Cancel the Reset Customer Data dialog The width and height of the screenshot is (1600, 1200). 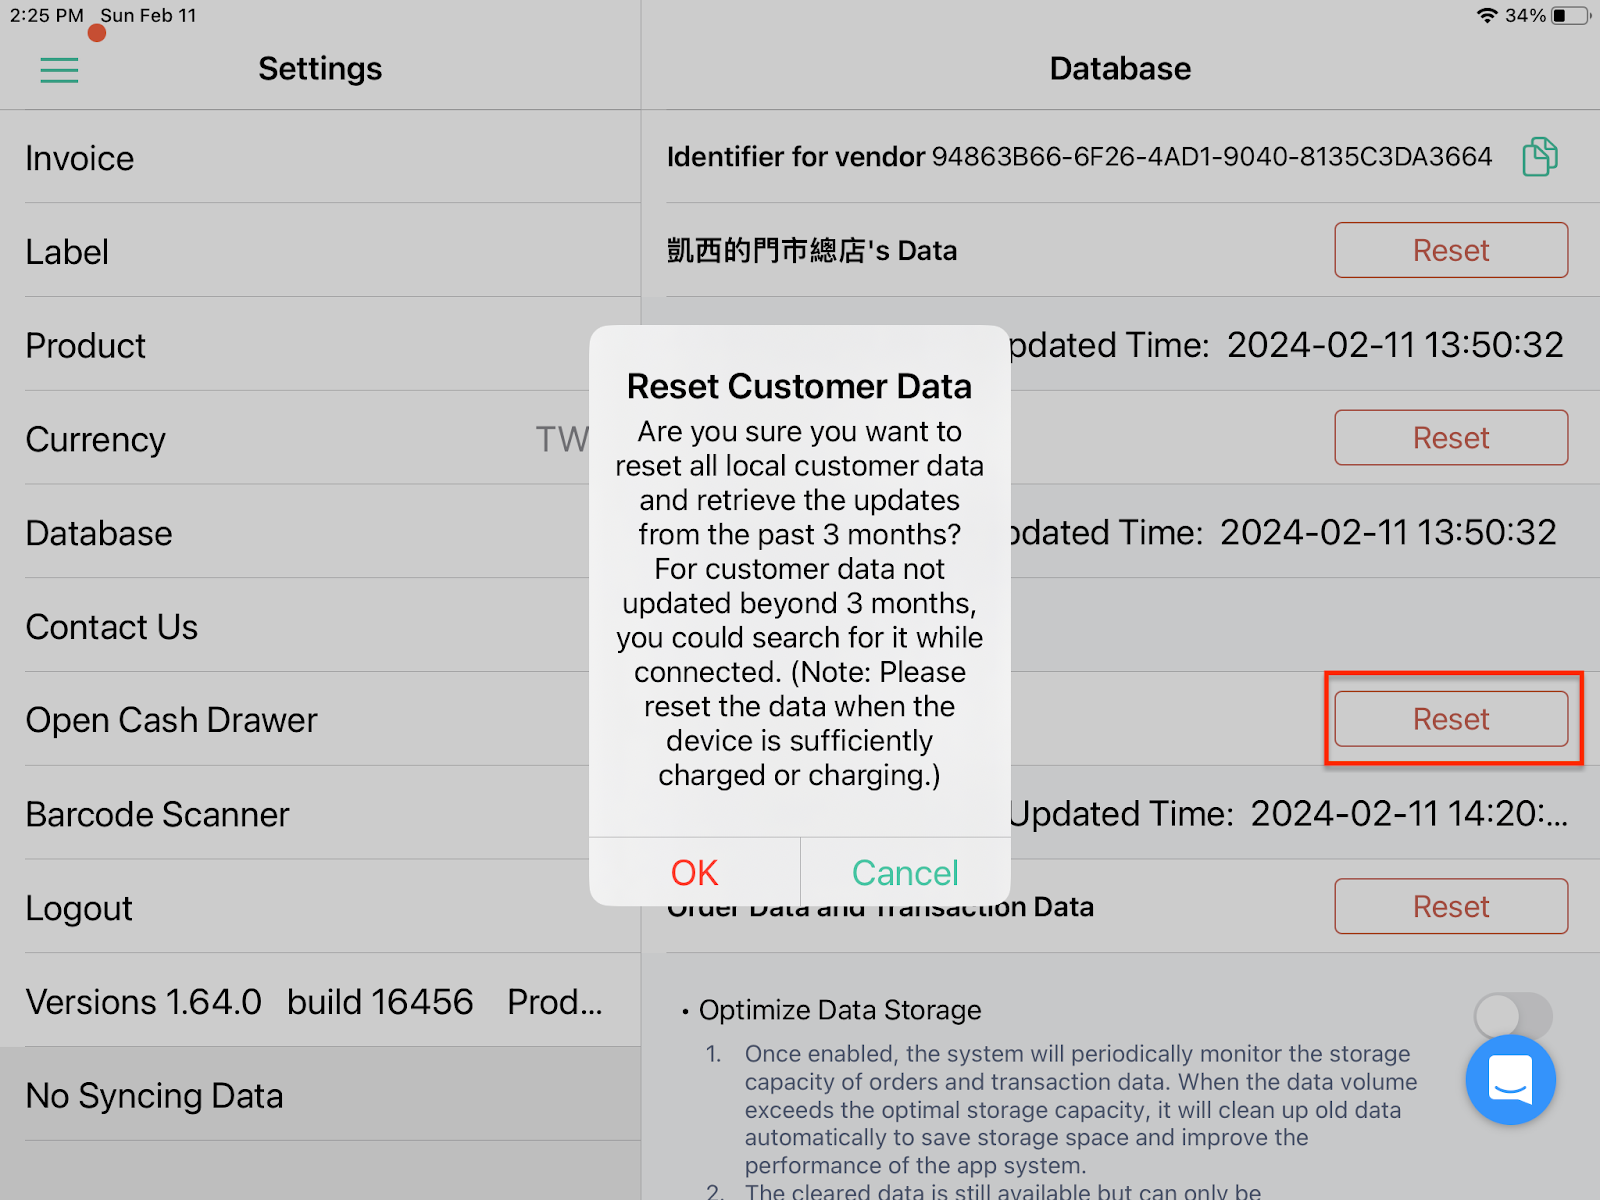click(x=905, y=873)
